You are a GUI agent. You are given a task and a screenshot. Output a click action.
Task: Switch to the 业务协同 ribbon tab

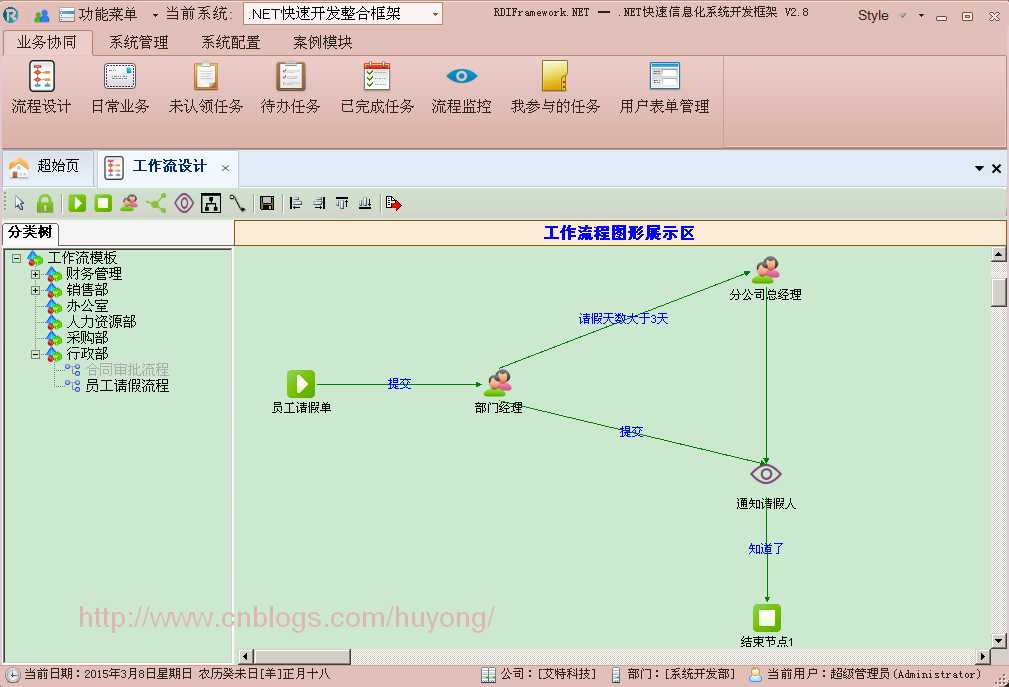[46, 42]
